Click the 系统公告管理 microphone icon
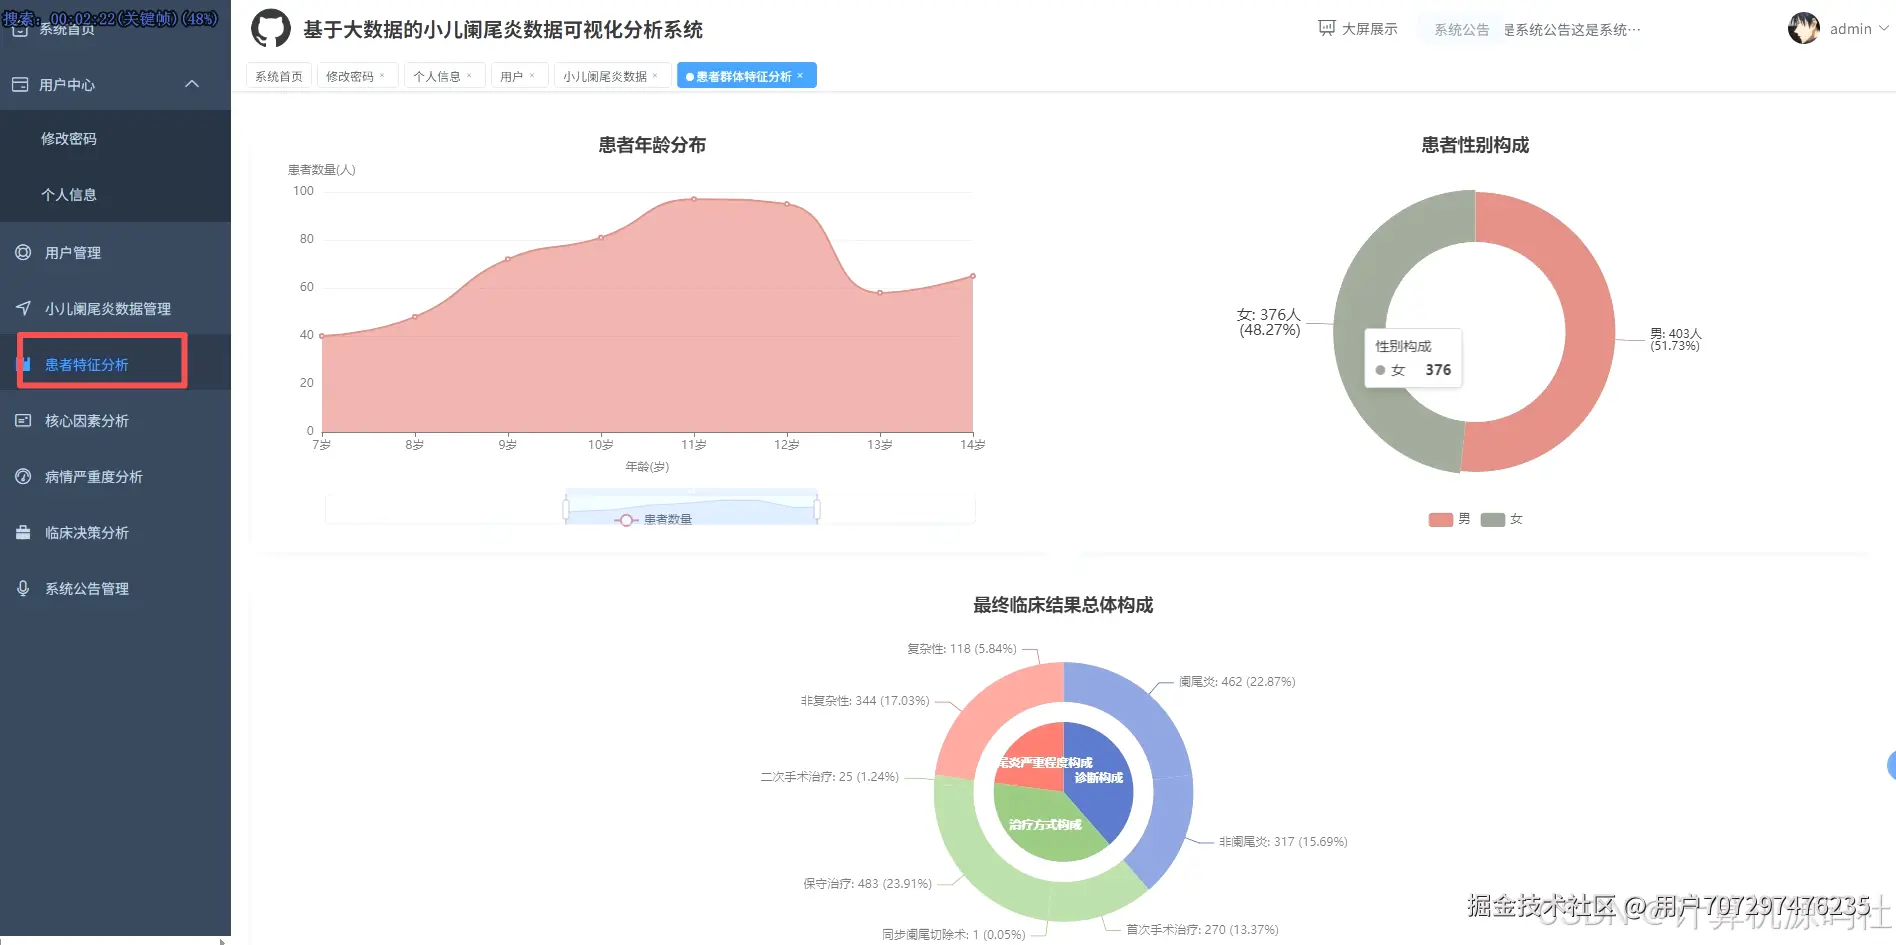Screen dimensions: 1896x945 22,588
